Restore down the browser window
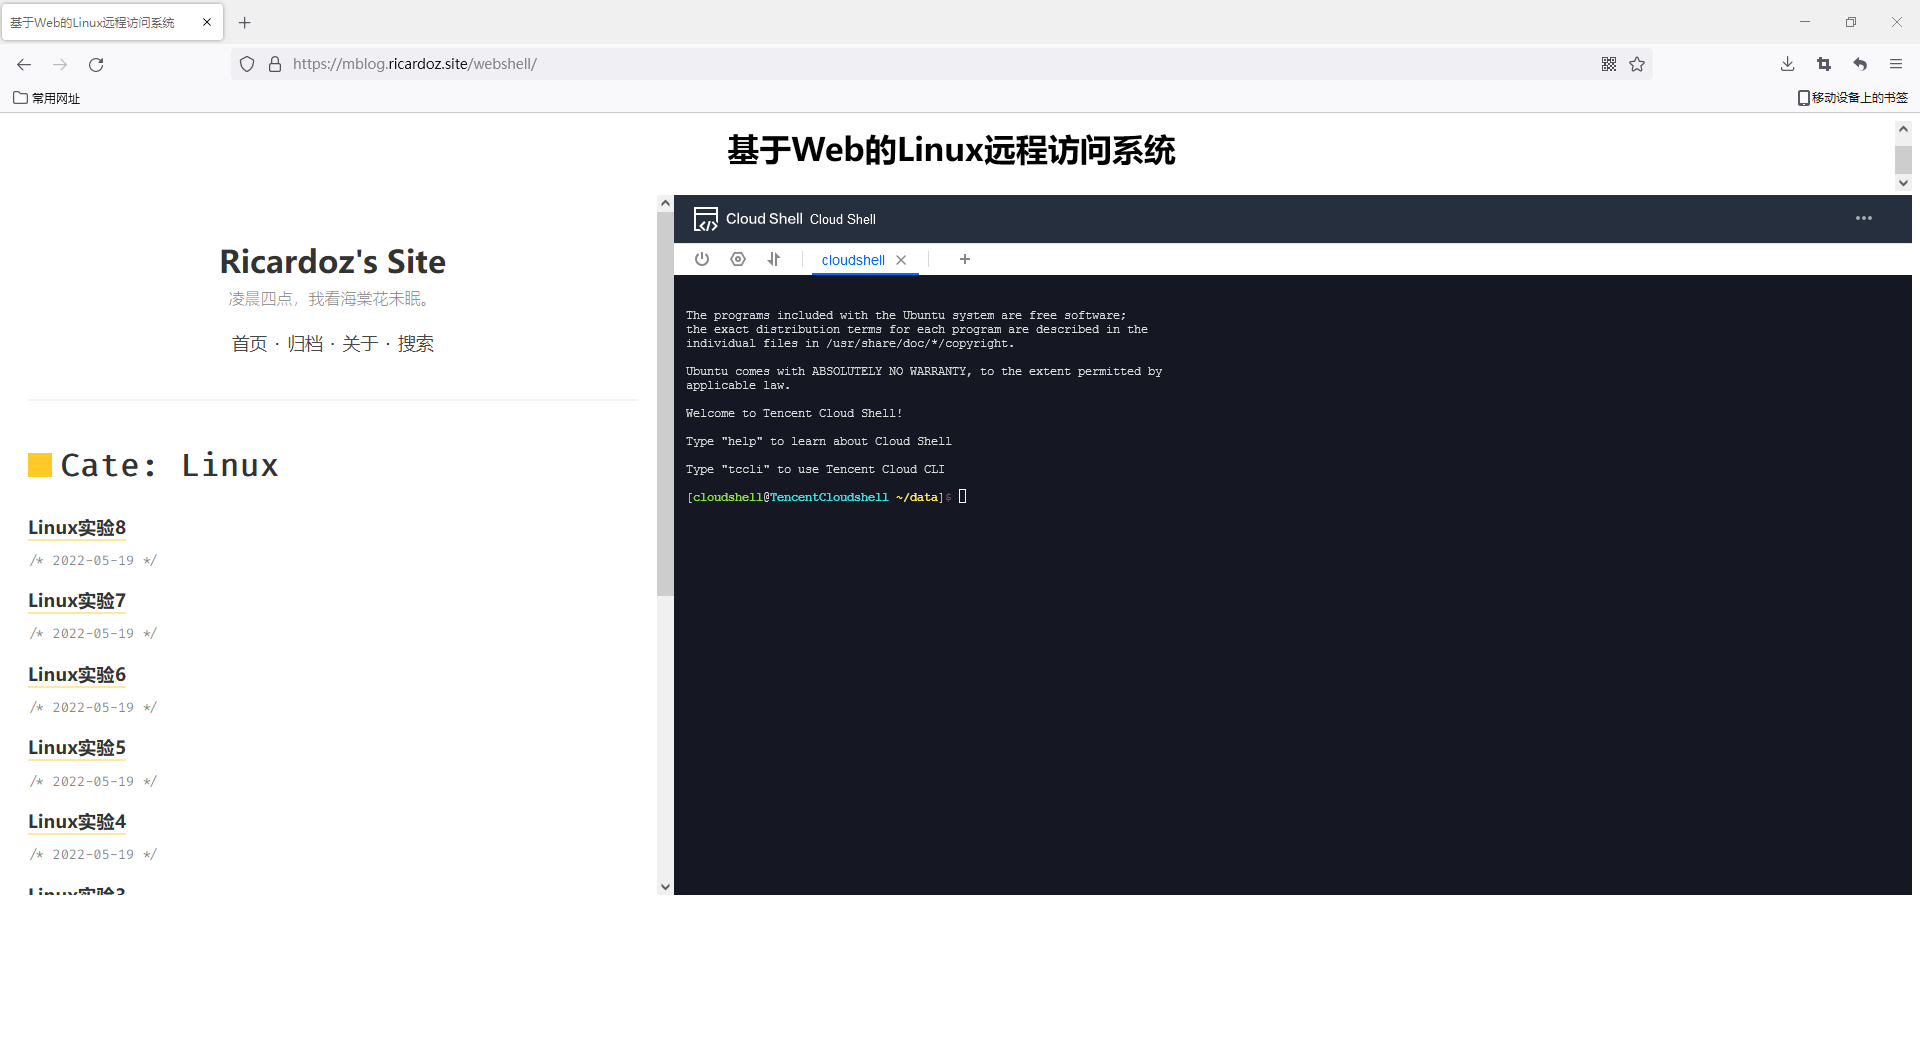The width and height of the screenshot is (1920, 1040). tap(1851, 22)
